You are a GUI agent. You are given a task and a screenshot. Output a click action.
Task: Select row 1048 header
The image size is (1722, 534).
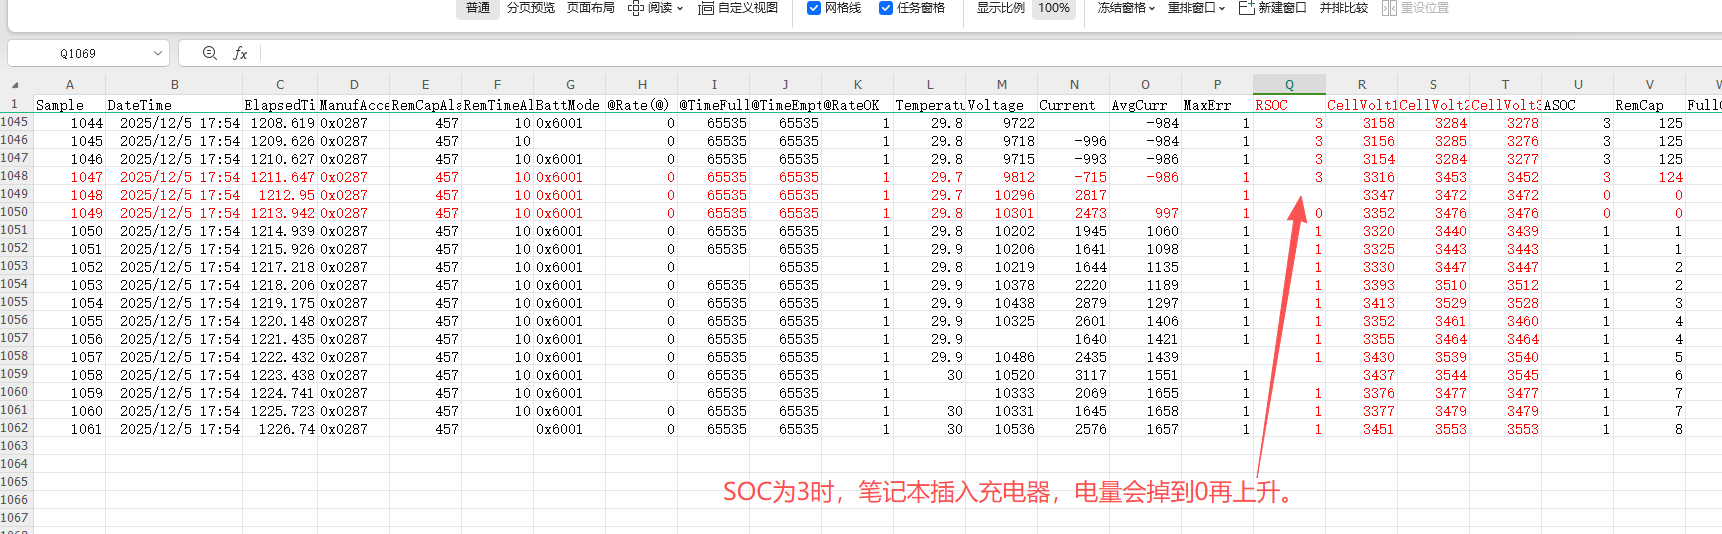coord(15,176)
